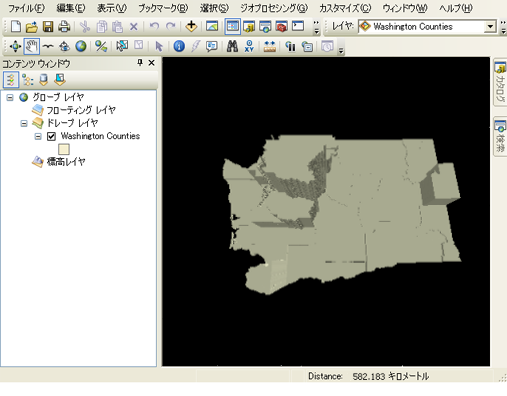Open the Washington Counties layer dropdown

(x=490, y=26)
